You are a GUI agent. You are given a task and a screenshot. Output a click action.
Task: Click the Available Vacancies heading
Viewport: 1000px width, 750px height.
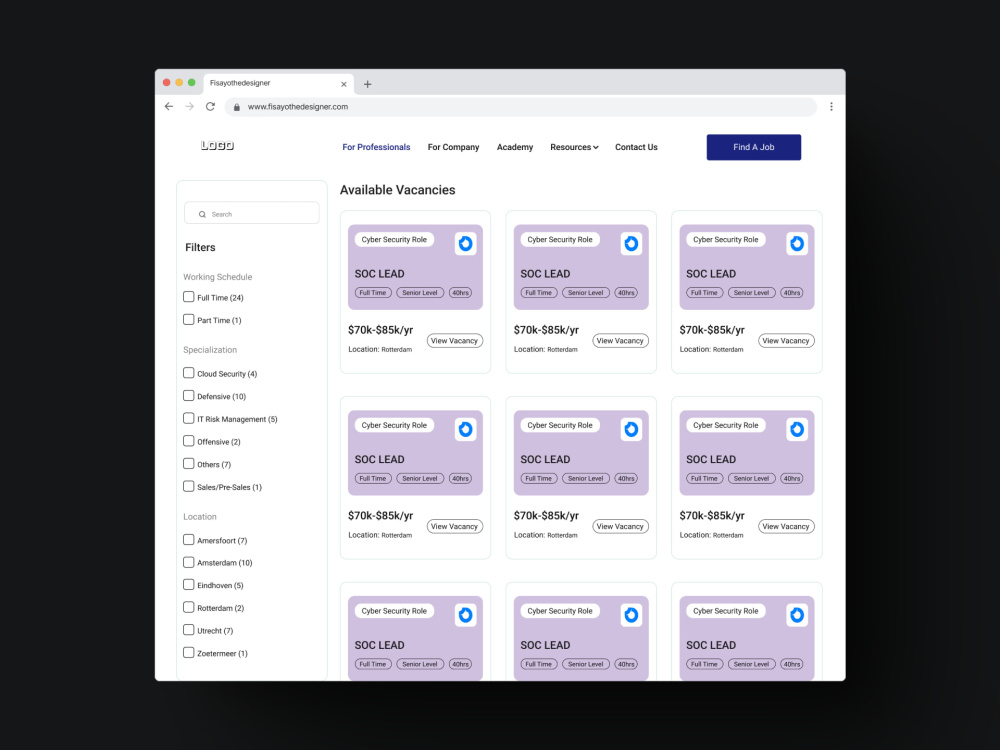397,190
